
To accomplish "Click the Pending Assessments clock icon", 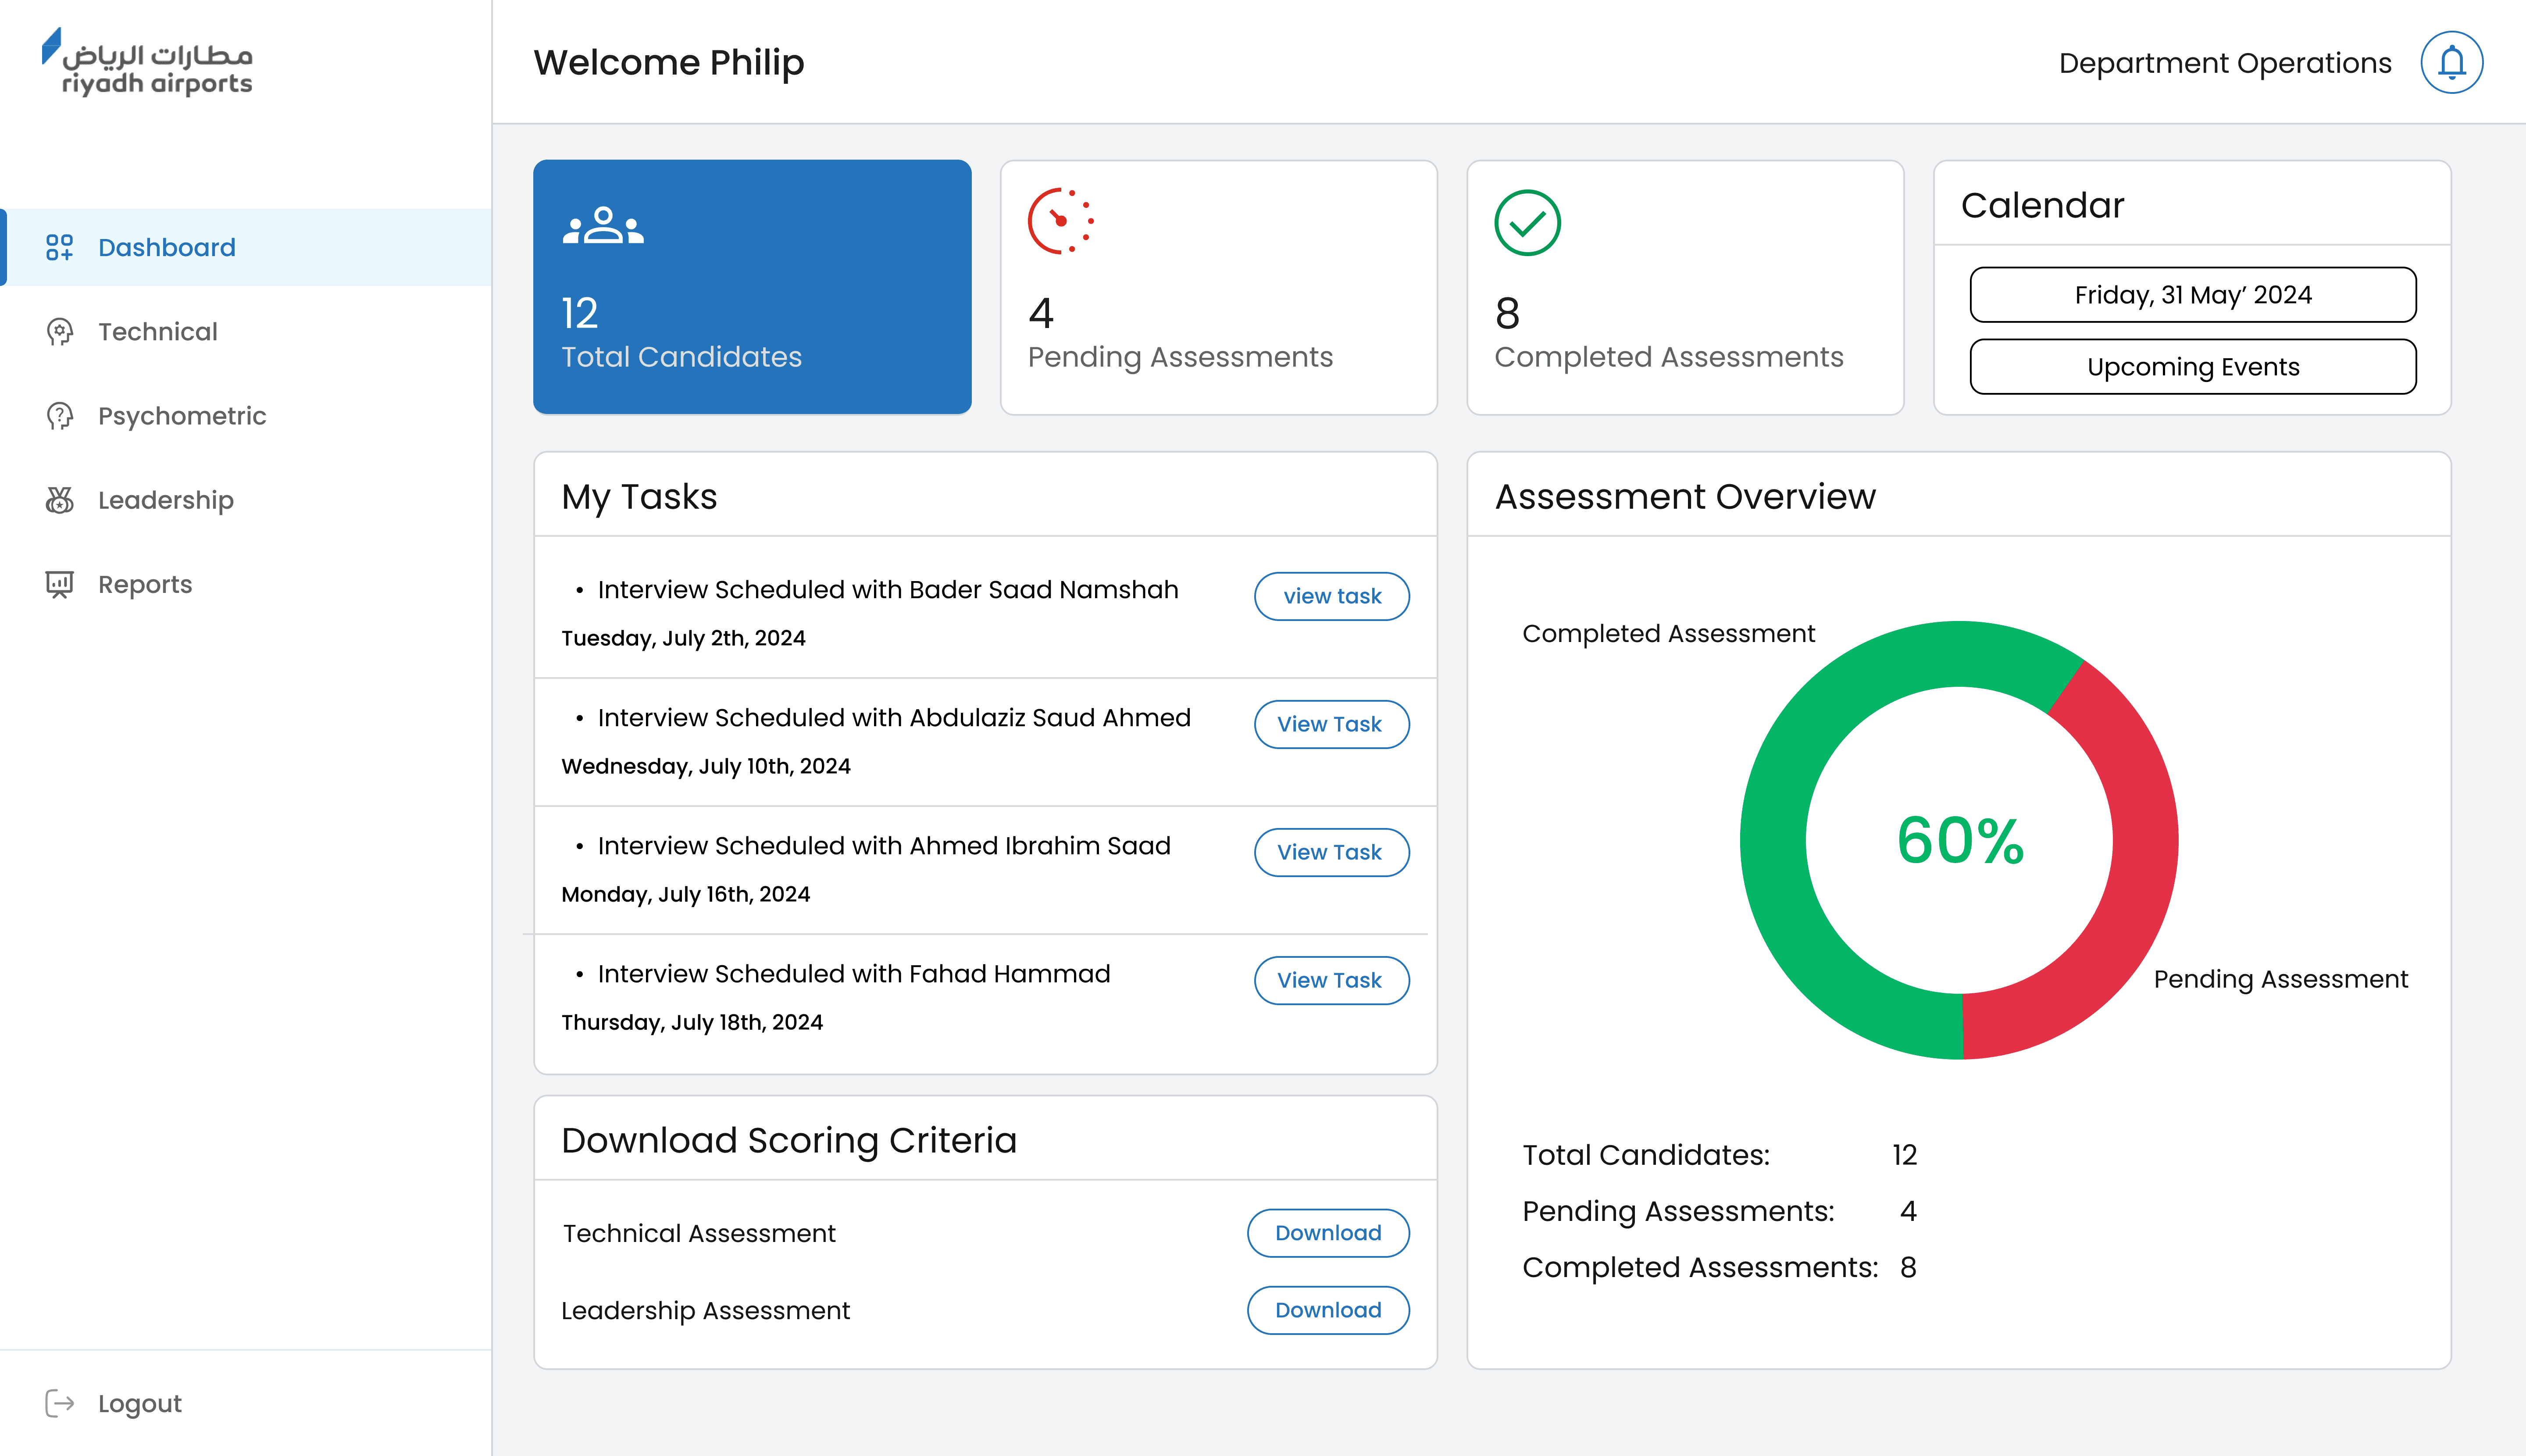I will [1061, 221].
